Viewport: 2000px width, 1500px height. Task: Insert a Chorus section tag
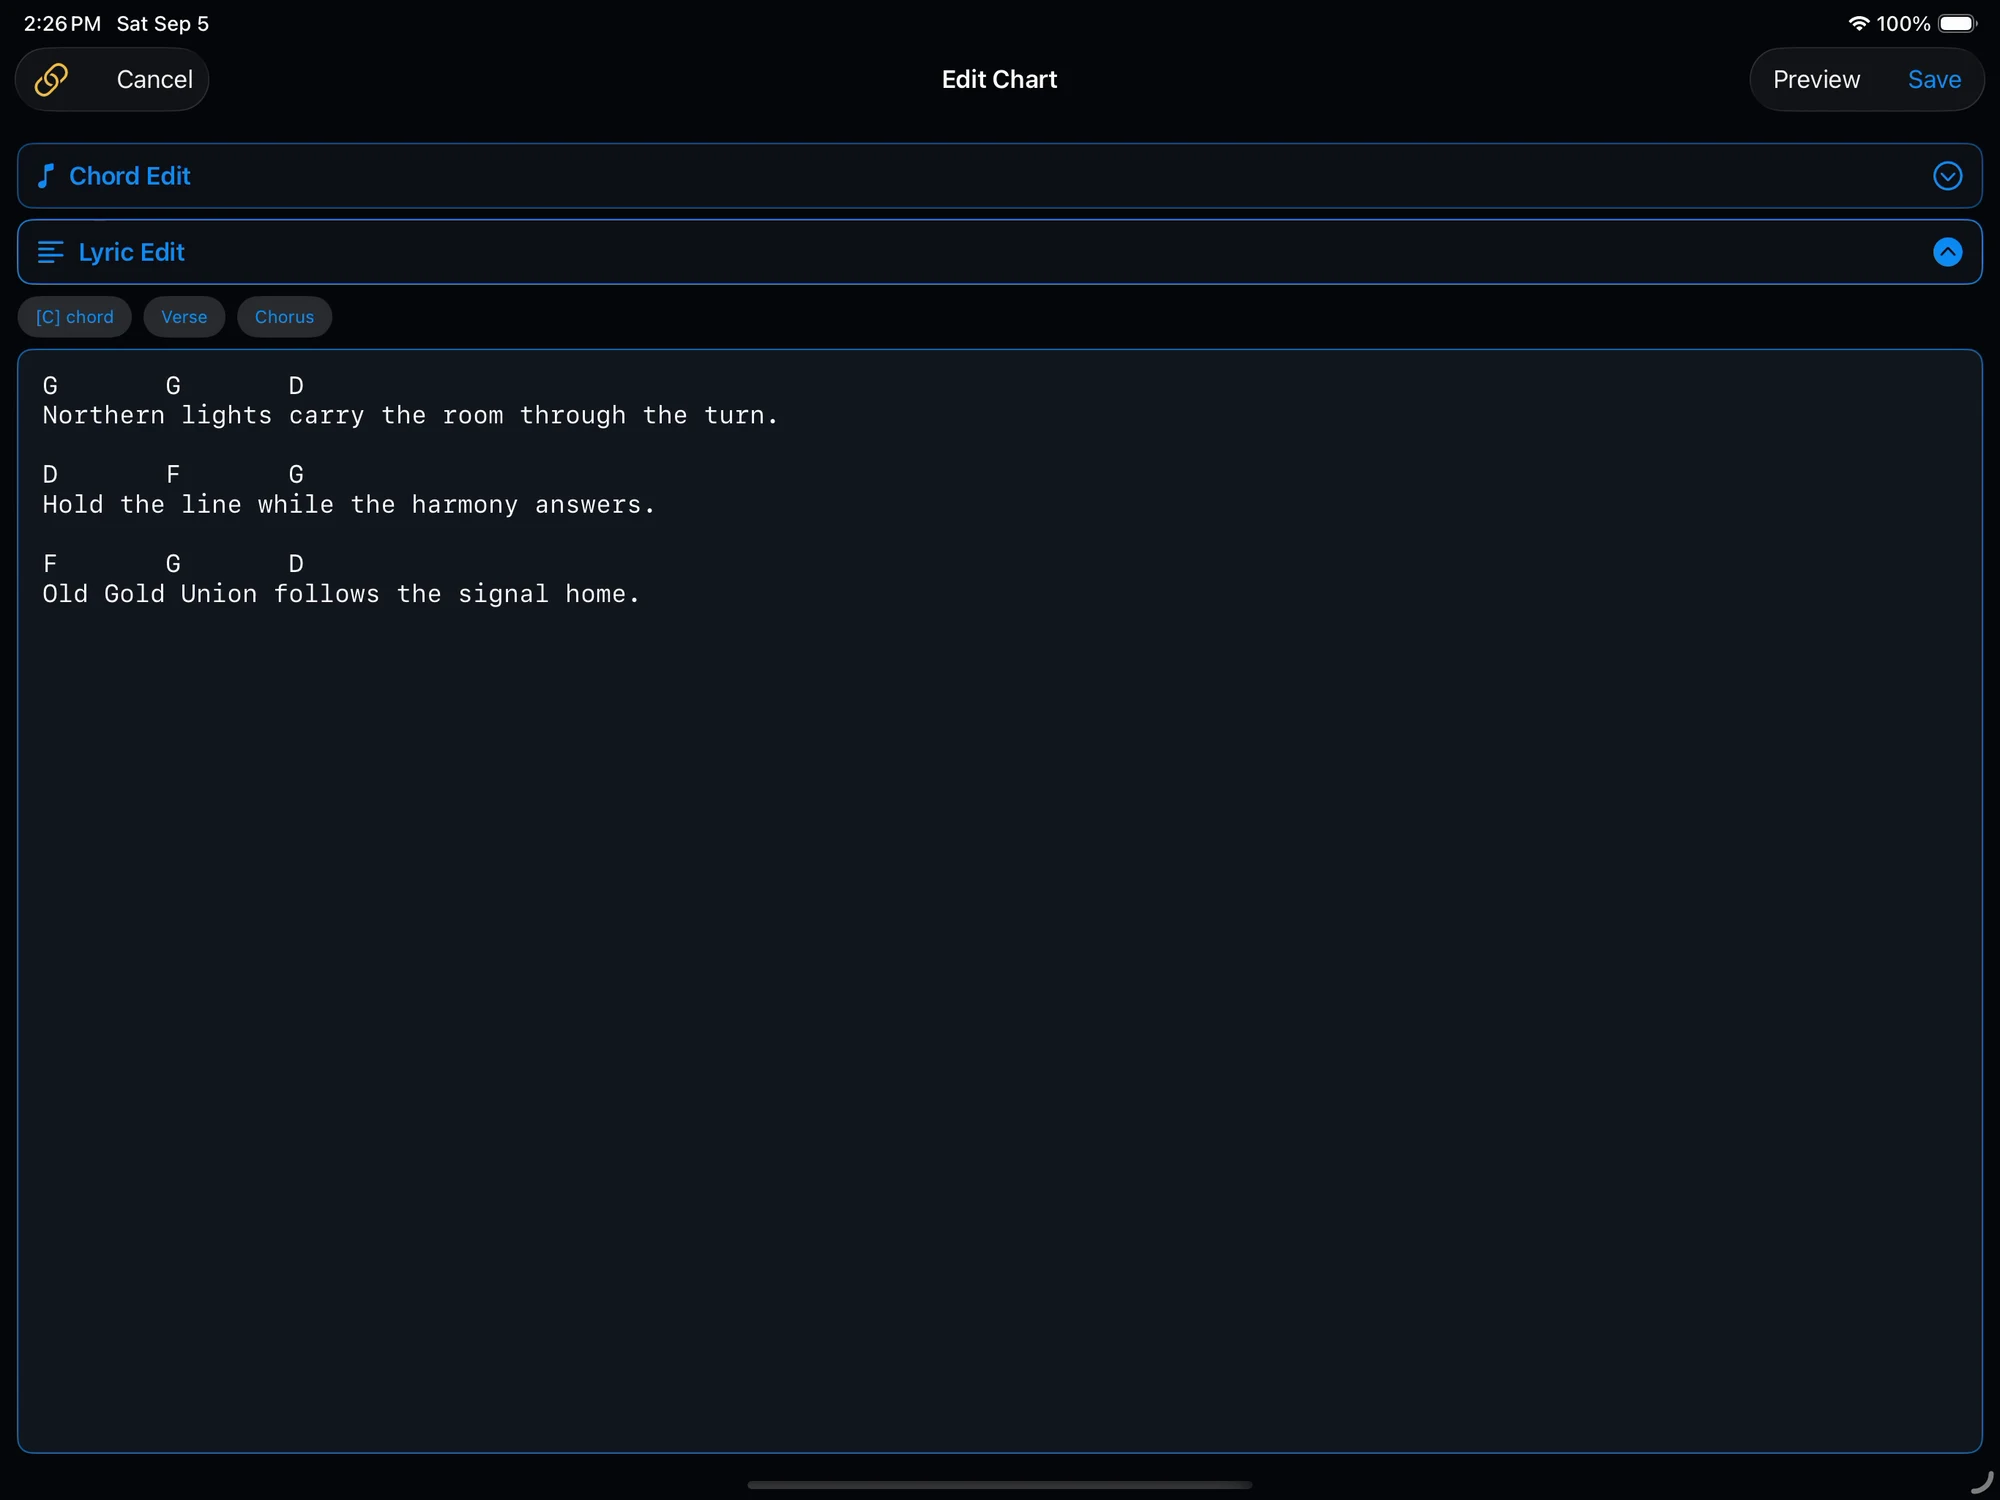[284, 317]
